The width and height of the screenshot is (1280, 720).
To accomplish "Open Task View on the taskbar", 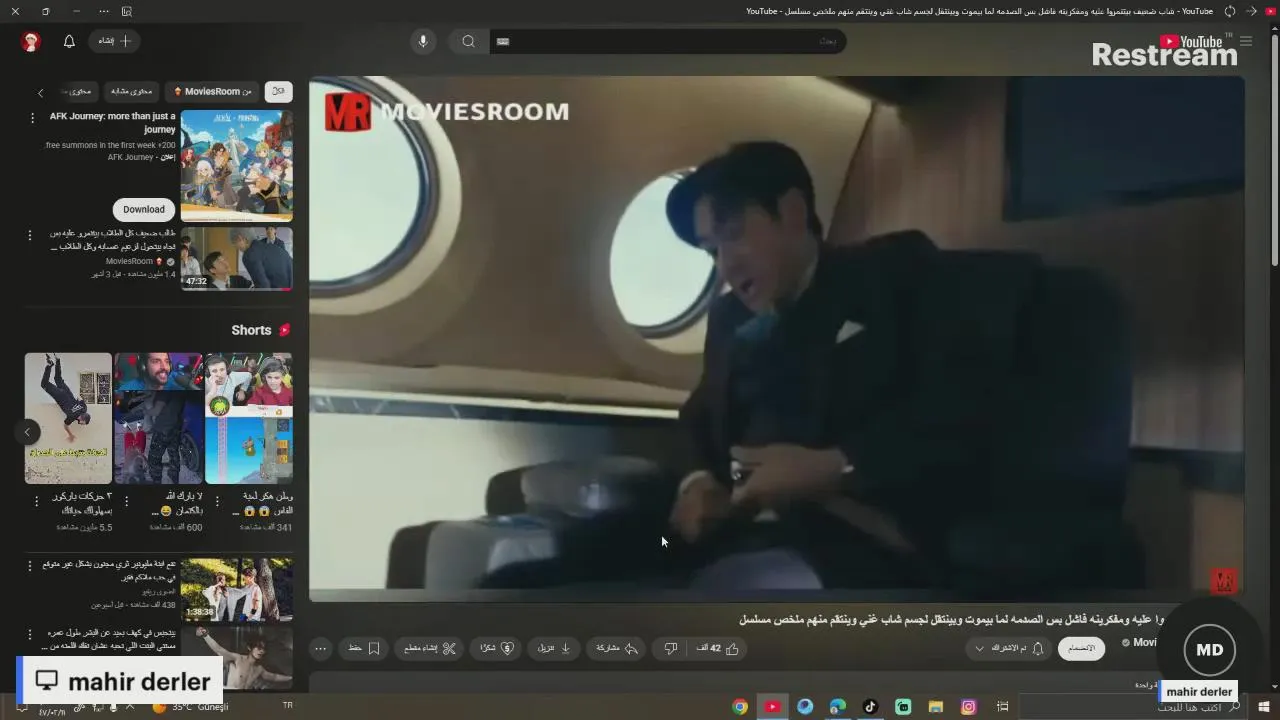I will [x=1003, y=707].
